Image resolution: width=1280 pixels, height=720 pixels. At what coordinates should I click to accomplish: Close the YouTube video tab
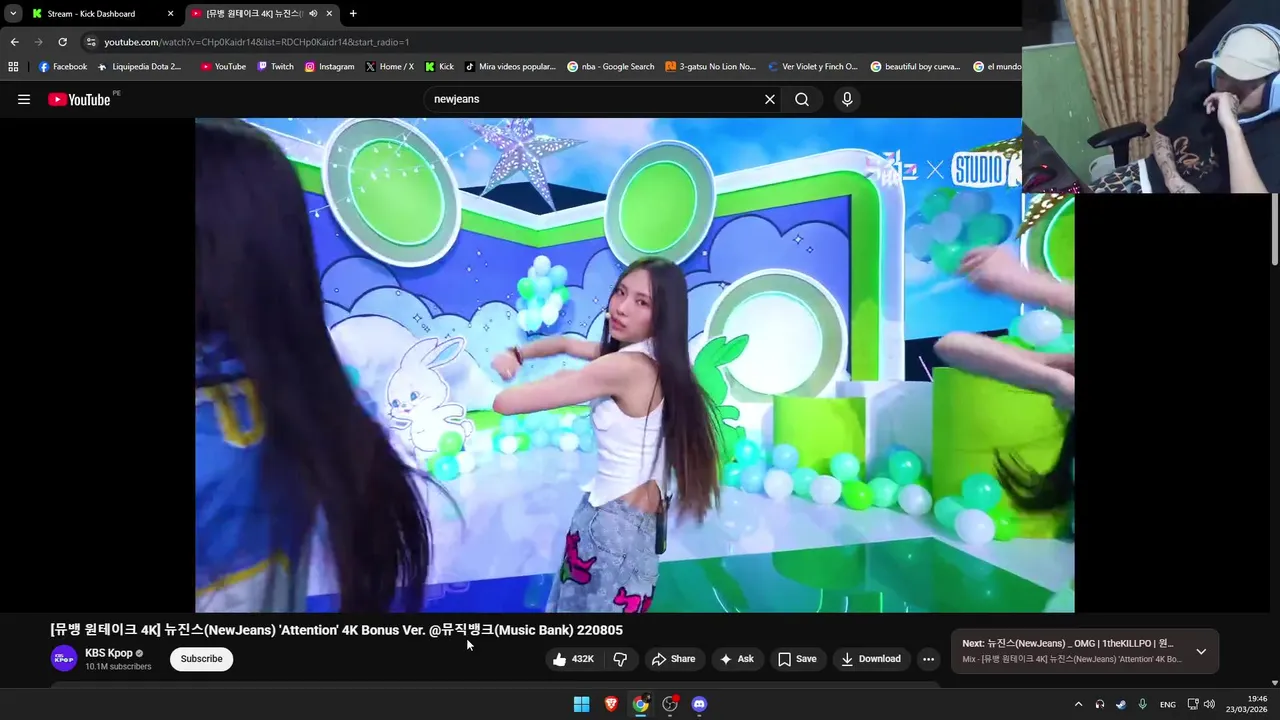coord(329,14)
